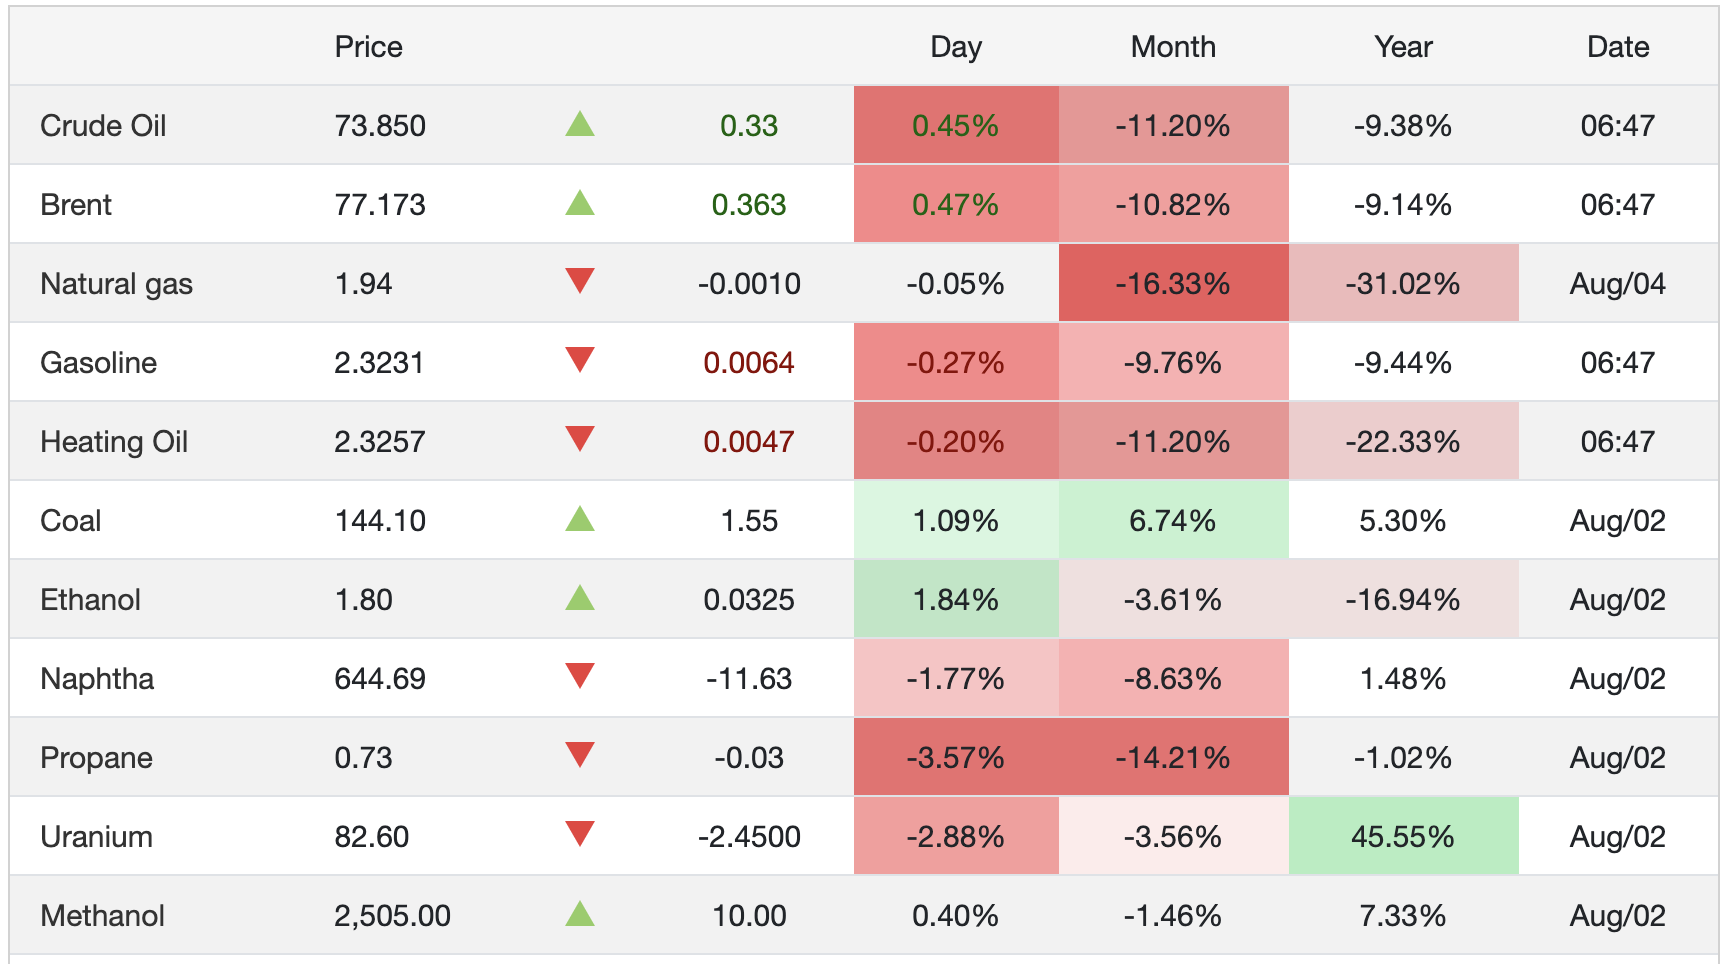Screen dimensions: 1730x964
Task: Select the Uranium price 82.60
Action: pyautogui.click(x=371, y=837)
